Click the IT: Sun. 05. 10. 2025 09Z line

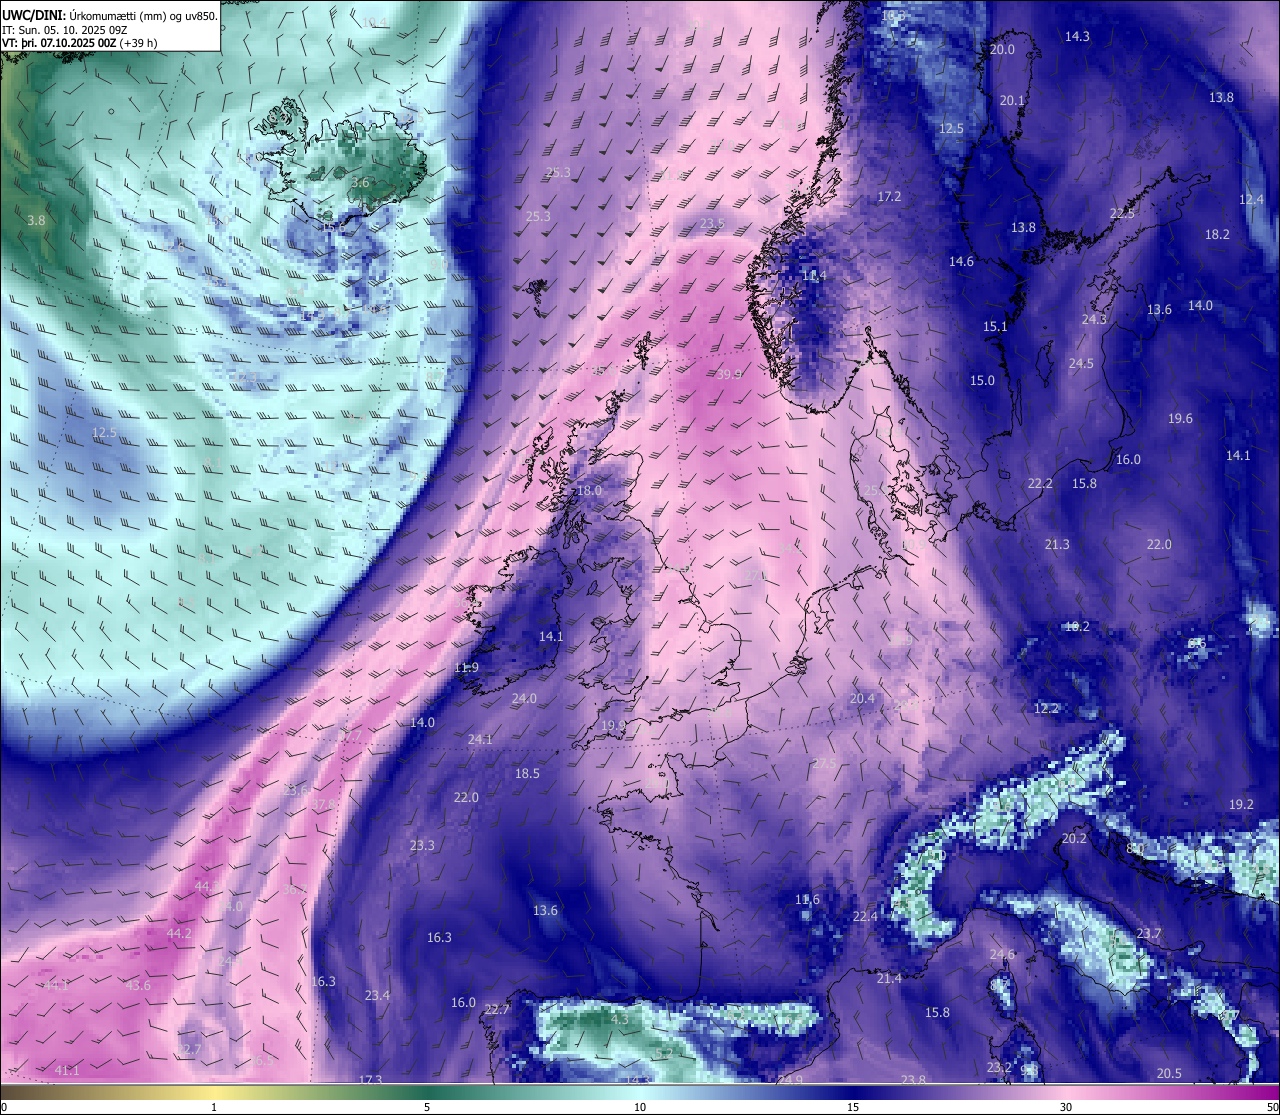pos(64,29)
